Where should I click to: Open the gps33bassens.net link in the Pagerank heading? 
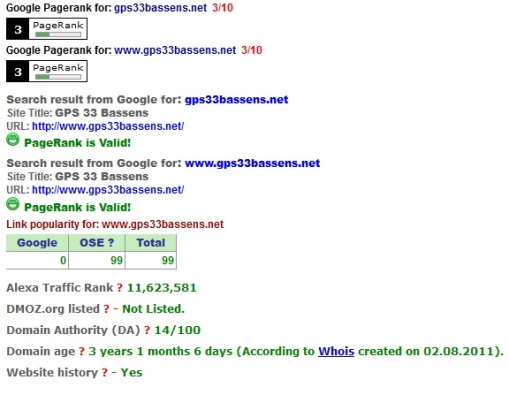(x=160, y=8)
